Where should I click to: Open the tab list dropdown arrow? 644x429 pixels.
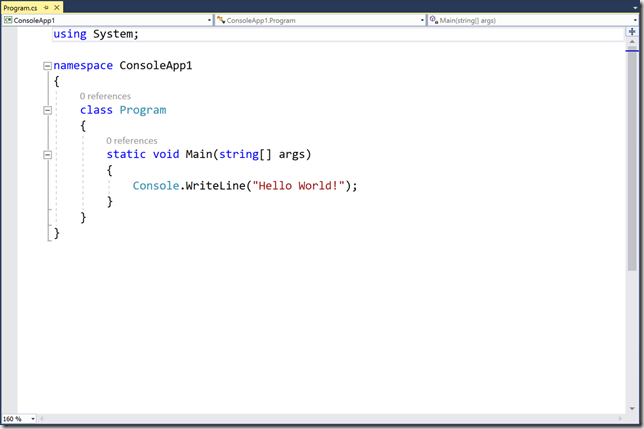(x=633, y=7)
